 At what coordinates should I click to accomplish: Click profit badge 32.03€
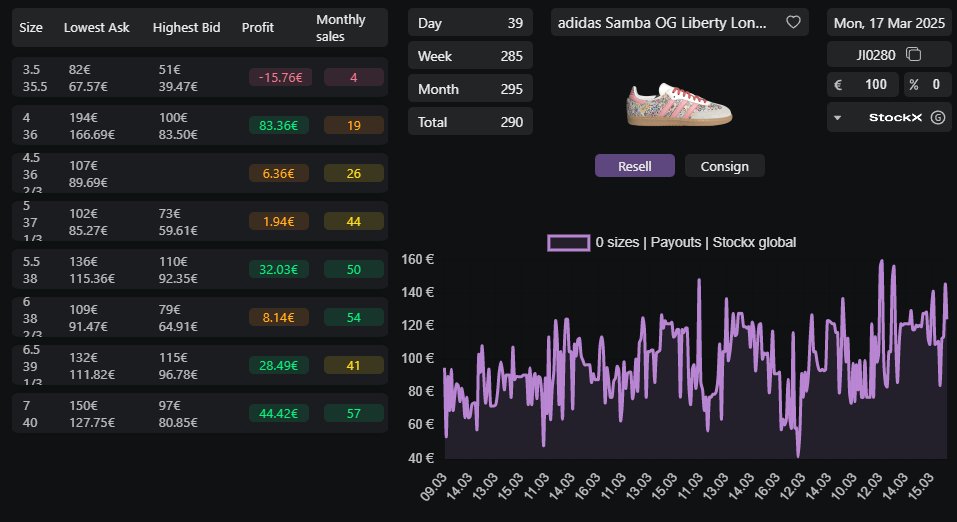coord(278,269)
